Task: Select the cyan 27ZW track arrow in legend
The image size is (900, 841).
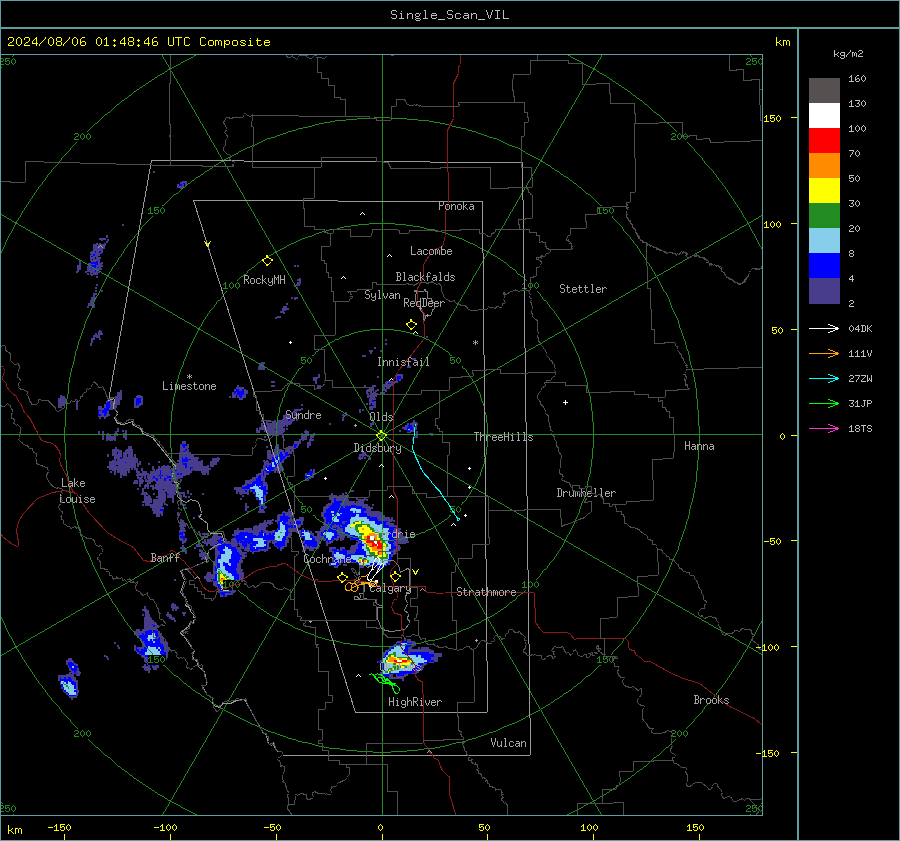Action: (824, 378)
